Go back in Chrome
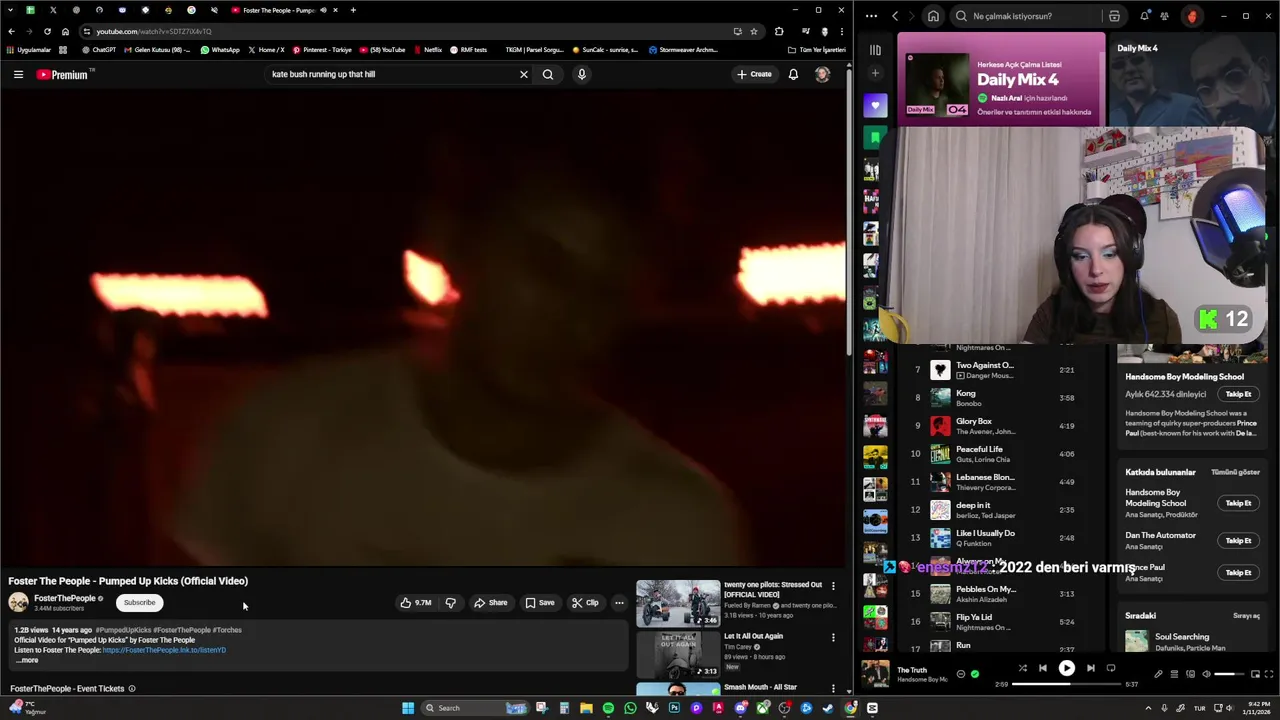The image size is (1280, 720). click(x=11, y=31)
